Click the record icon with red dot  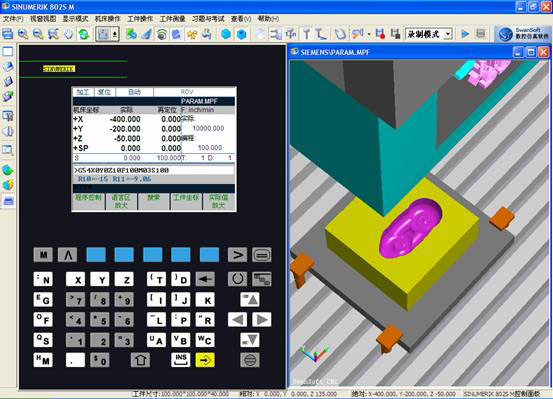[380, 34]
